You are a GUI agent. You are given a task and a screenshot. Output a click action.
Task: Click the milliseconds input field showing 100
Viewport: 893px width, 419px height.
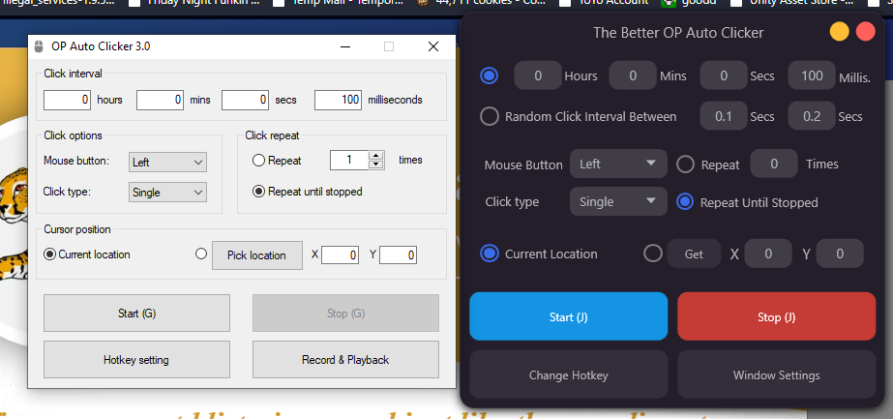pos(340,100)
